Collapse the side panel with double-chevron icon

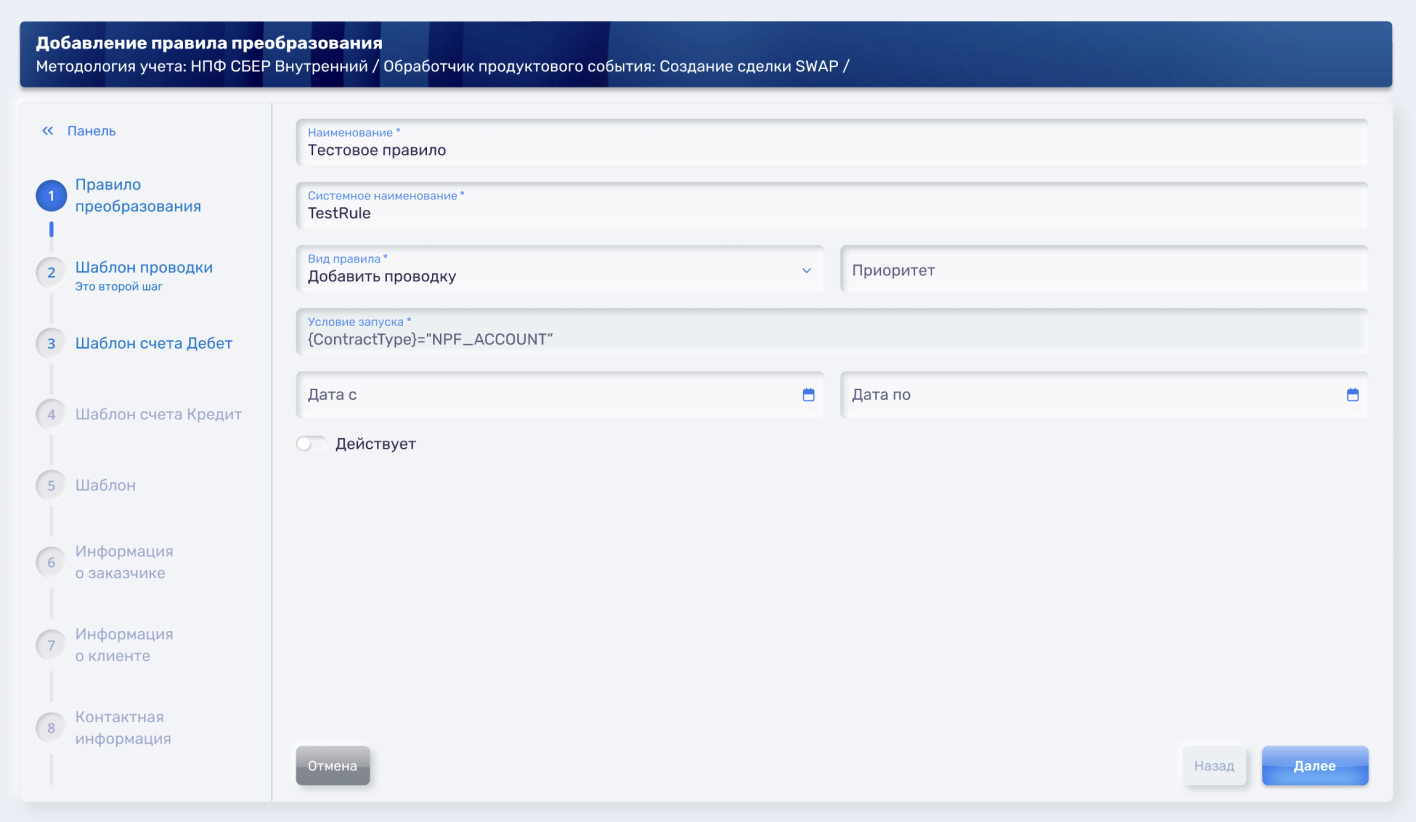click(x=47, y=131)
